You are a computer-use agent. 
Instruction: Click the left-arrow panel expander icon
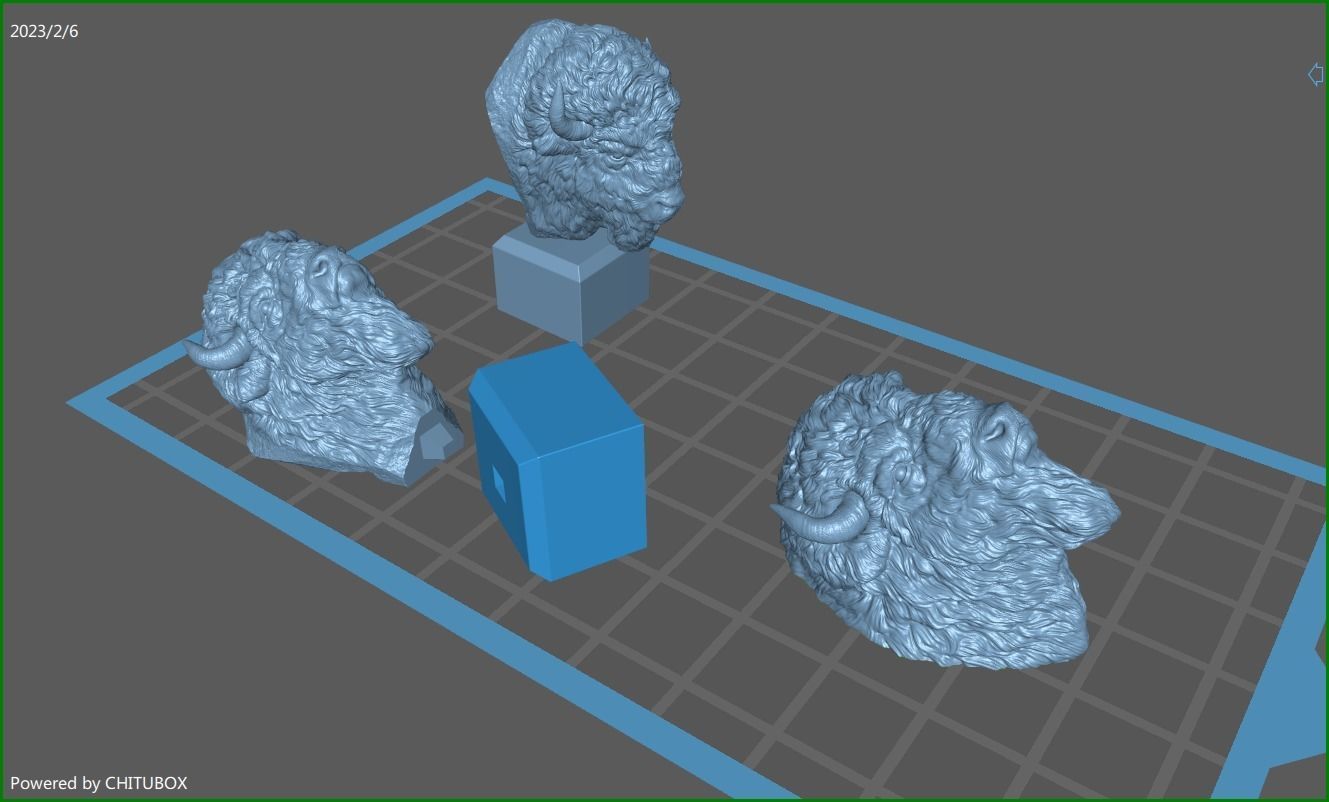click(x=1315, y=74)
